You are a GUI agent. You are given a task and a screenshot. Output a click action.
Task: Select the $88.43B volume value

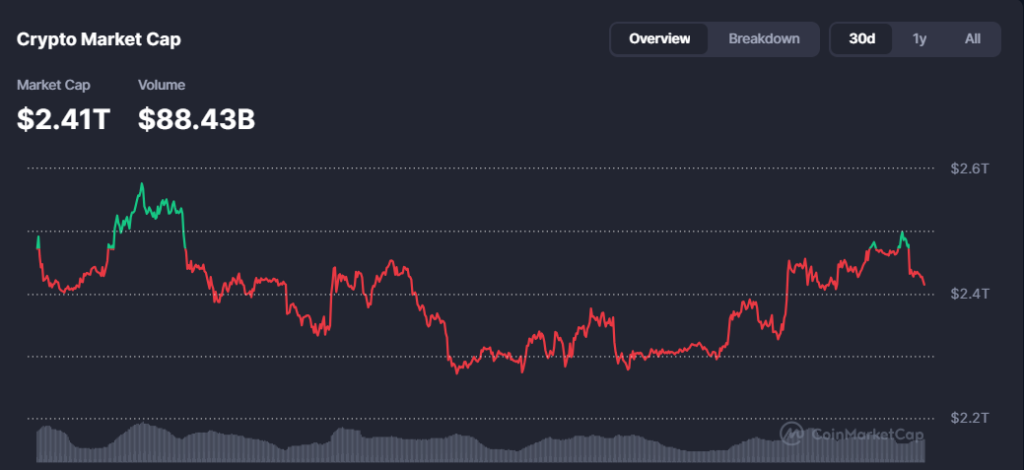click(x=196, y=120)
